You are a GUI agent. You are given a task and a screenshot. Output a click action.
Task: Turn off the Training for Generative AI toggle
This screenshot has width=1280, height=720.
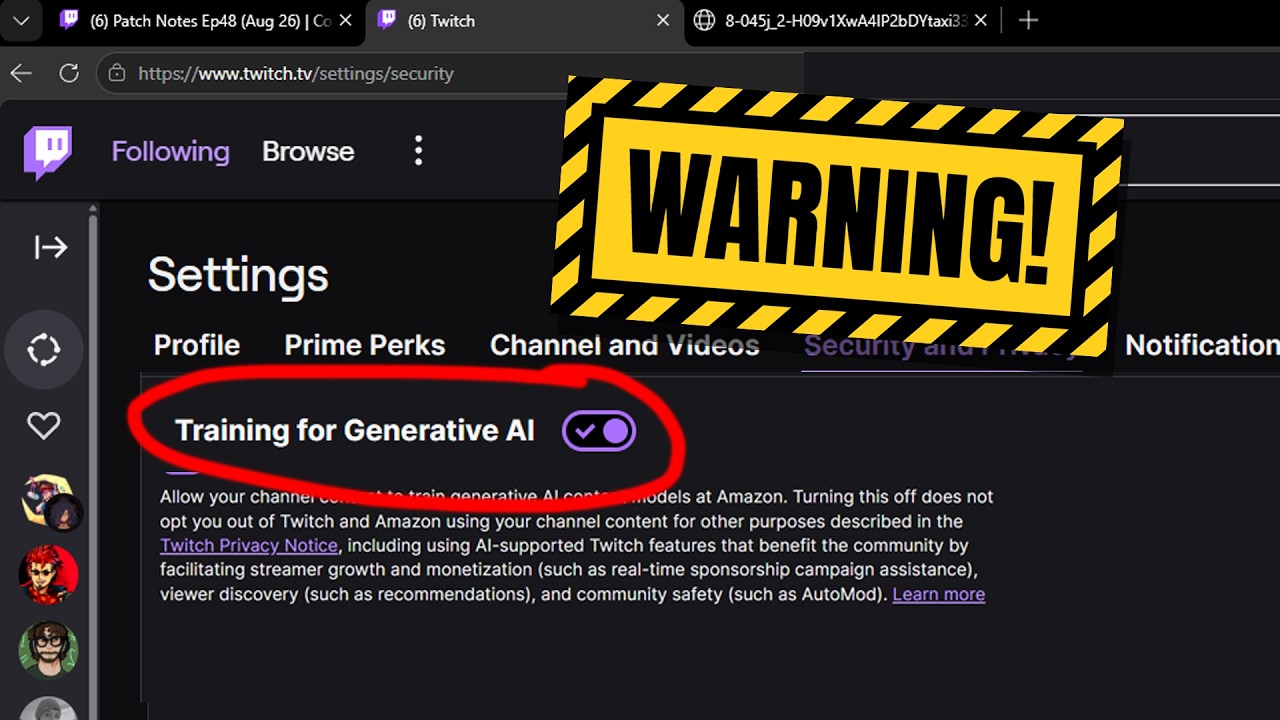[x=599, y=431]
